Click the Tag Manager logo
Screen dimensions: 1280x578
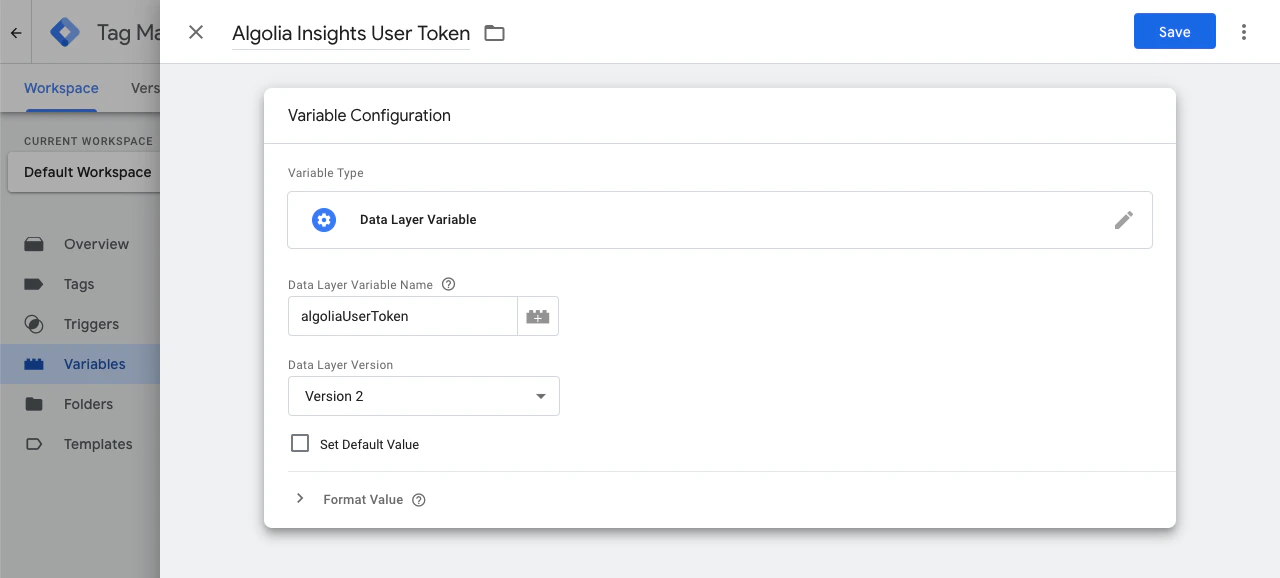pyautogui.click(x=64, y=31)
